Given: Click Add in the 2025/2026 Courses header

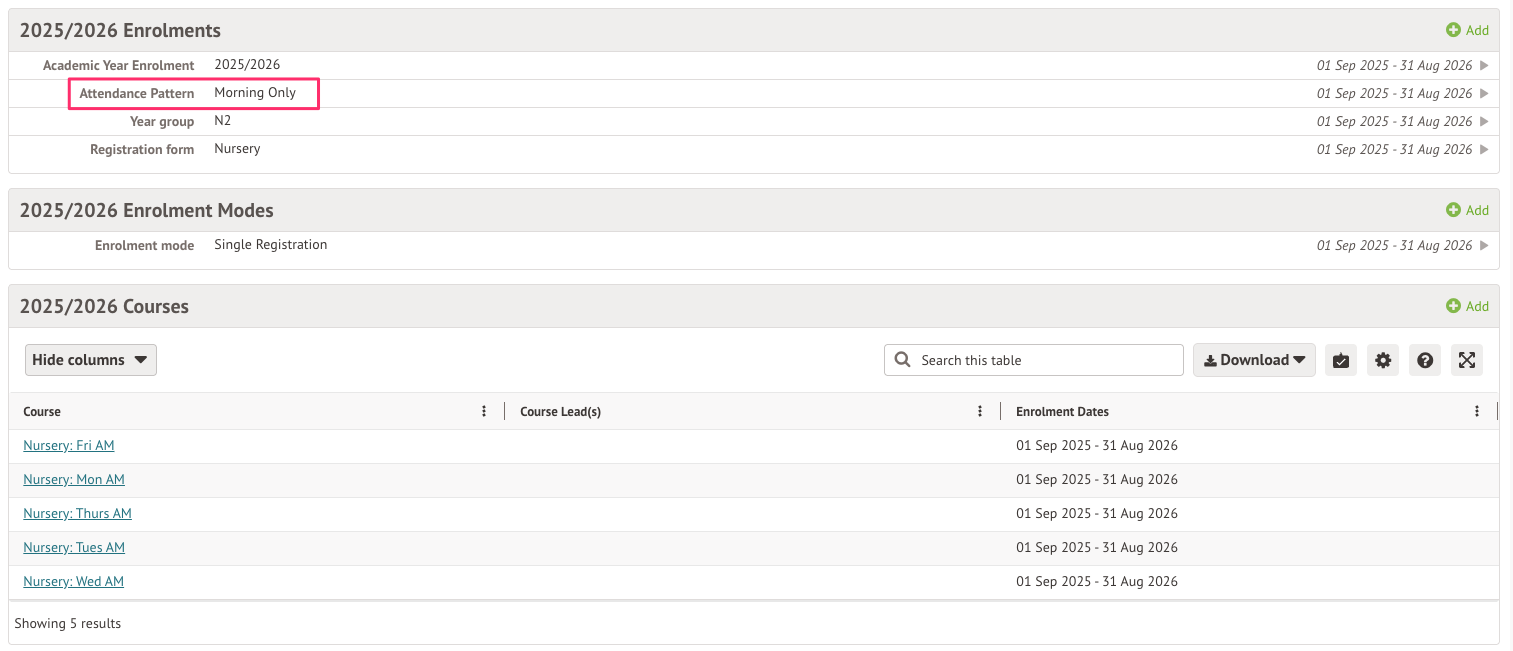Looking at the screenshot, I should 1467,306.
